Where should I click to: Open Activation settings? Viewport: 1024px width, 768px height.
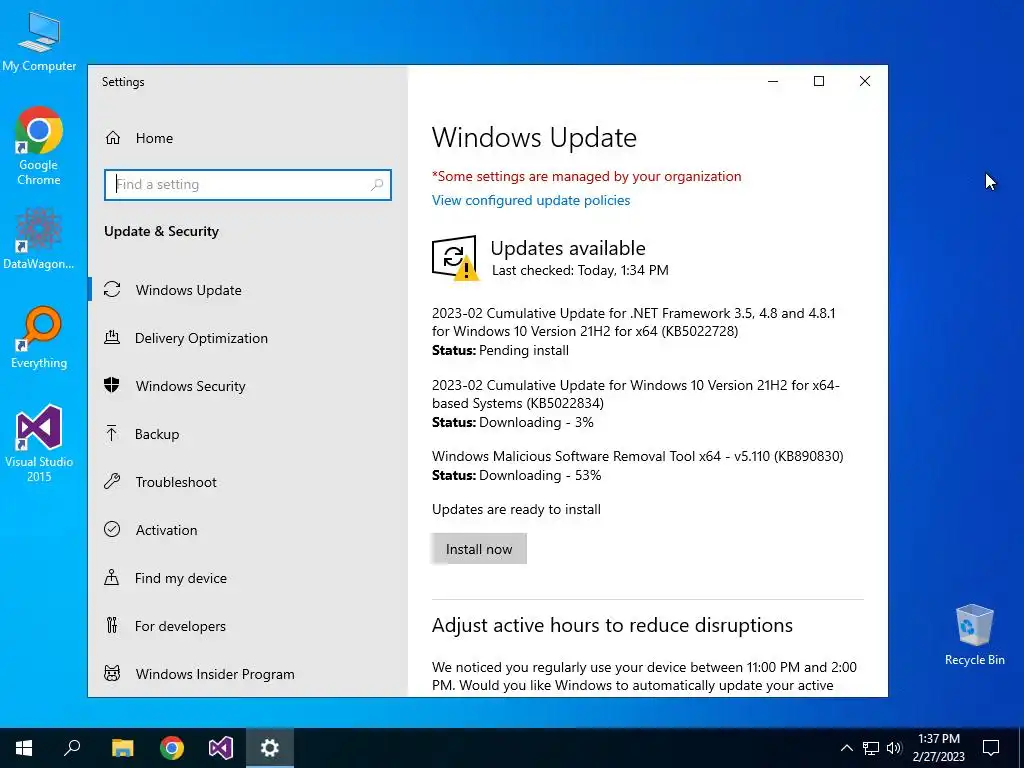tap(248, 530)
